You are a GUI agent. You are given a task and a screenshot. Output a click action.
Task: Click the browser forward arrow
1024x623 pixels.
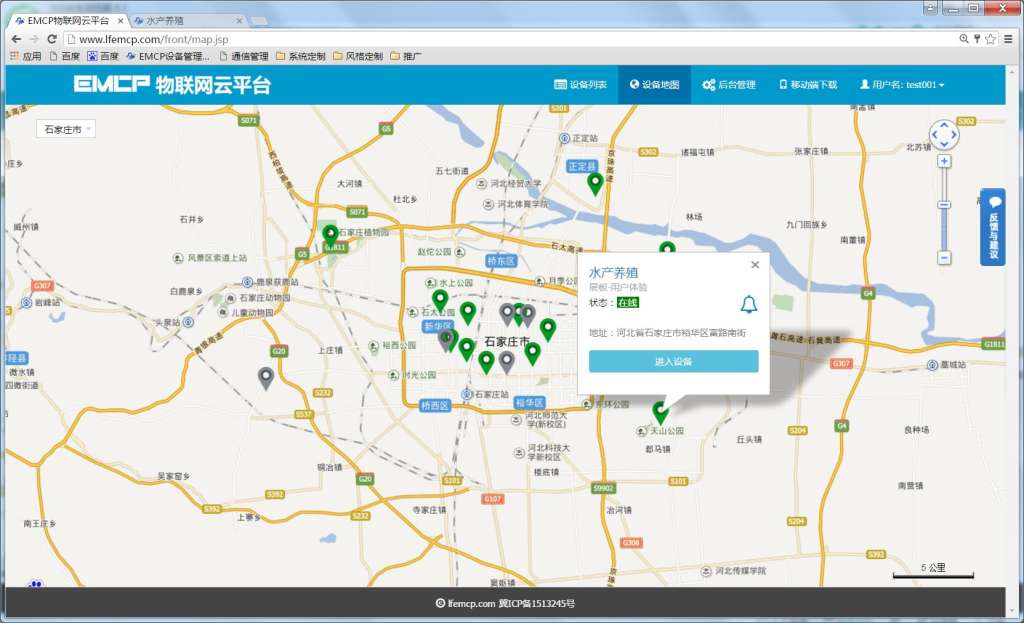[x=34, y=39]
